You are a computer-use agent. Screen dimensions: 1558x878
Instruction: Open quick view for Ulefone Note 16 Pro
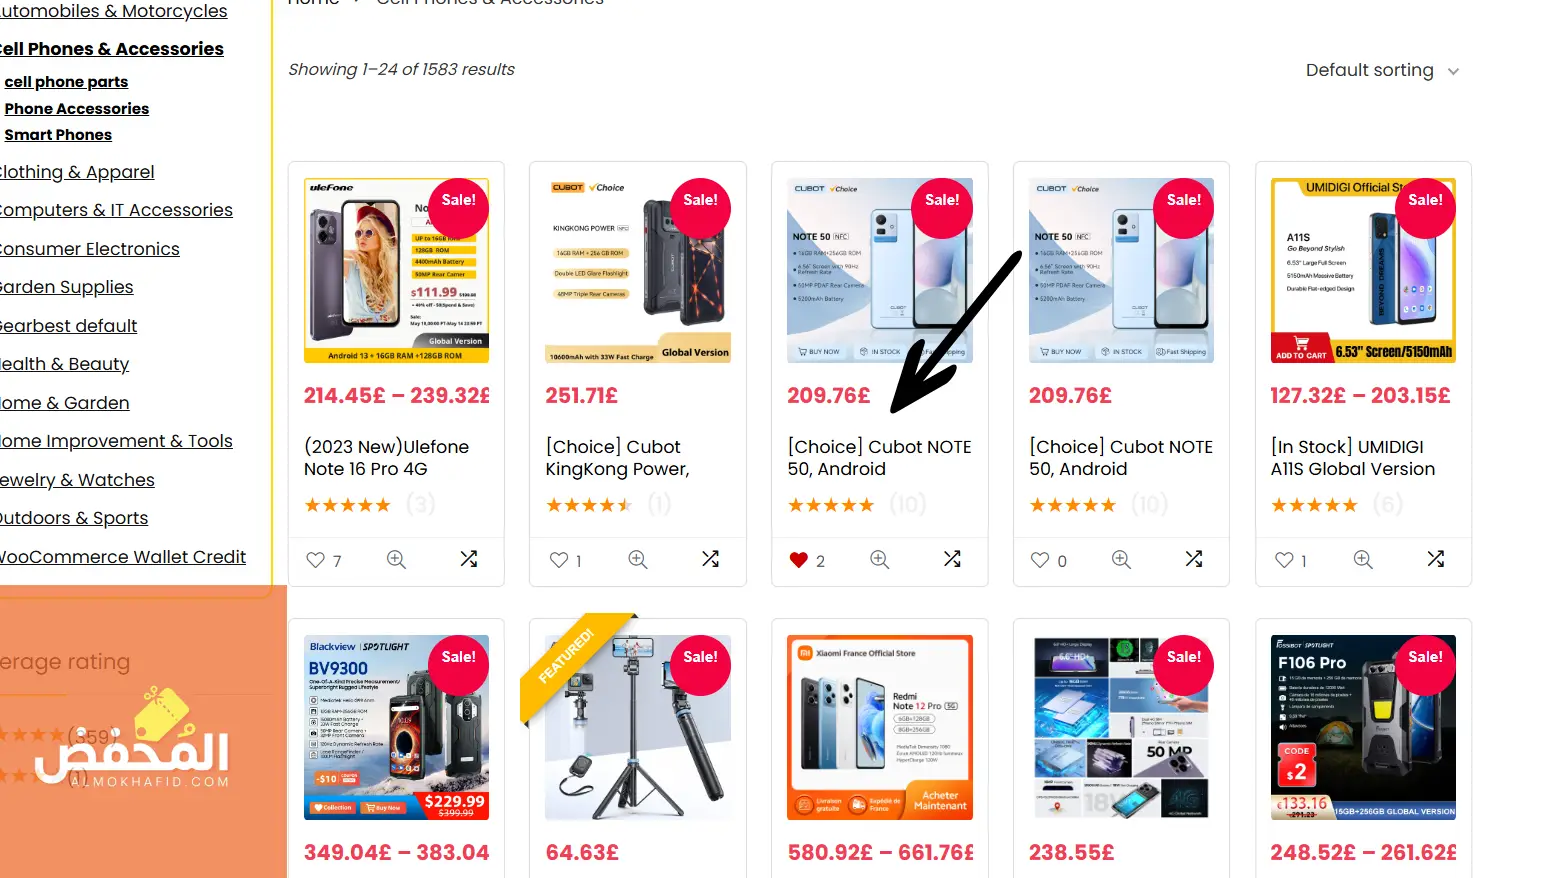[396, 560]
